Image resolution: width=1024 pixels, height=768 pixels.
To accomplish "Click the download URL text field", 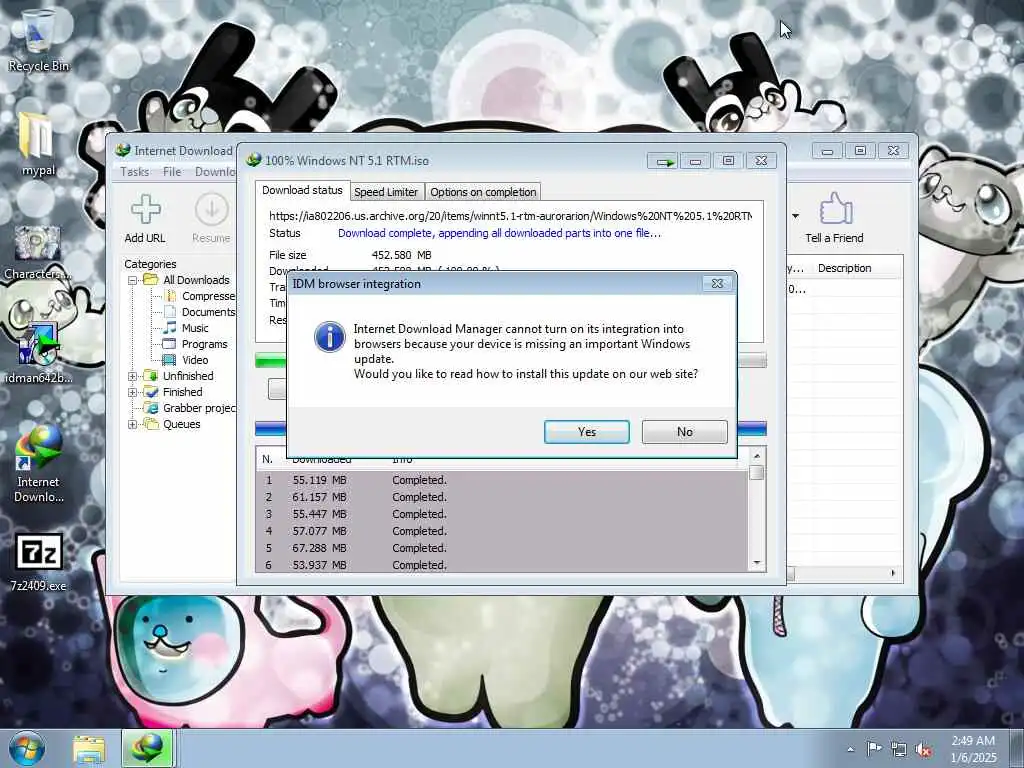I will (510, 216).
